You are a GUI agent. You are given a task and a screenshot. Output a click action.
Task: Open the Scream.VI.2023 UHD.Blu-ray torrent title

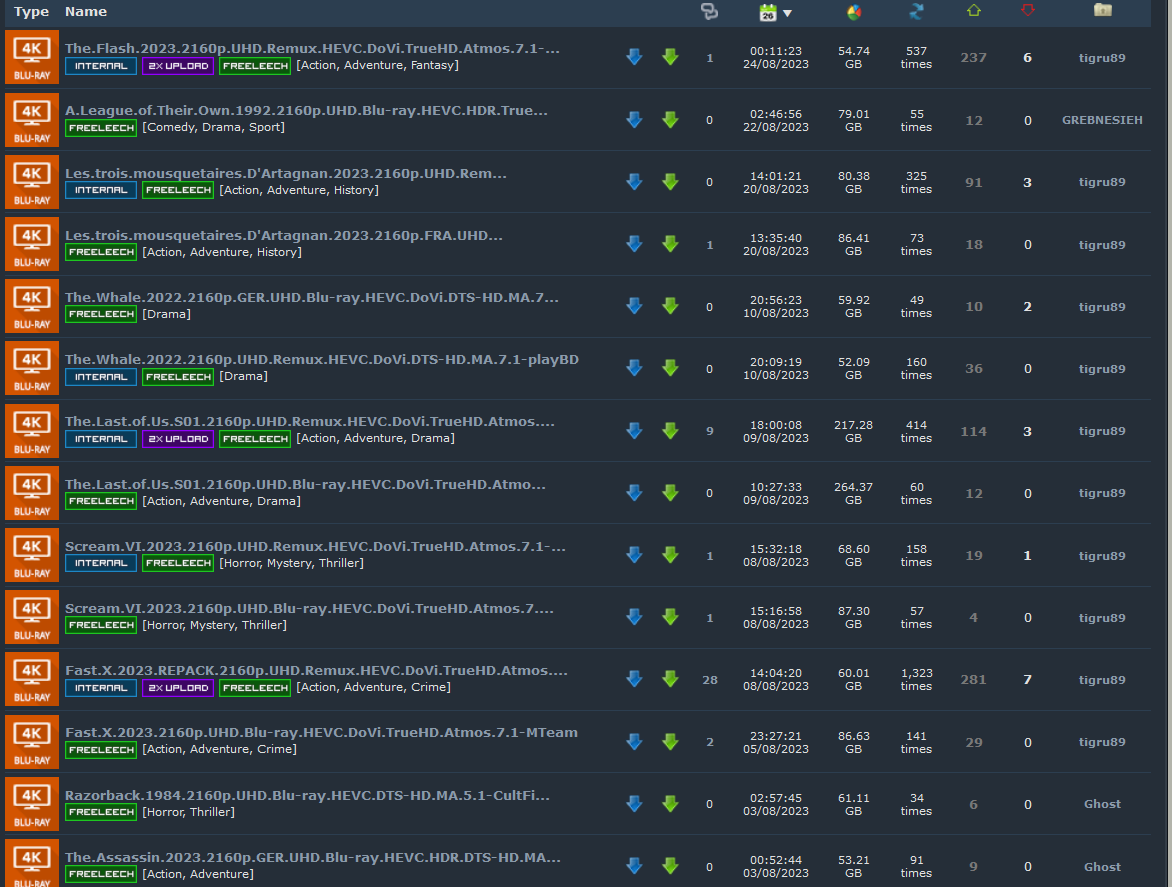309,608
